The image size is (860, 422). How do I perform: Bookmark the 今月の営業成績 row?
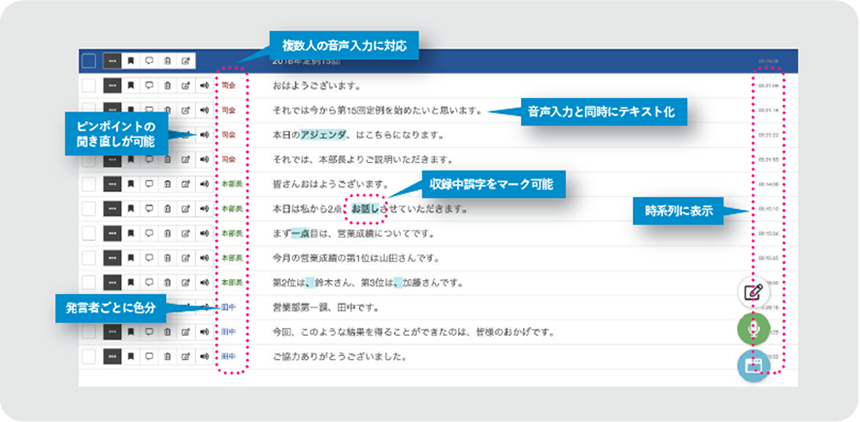tap(131, 257)
